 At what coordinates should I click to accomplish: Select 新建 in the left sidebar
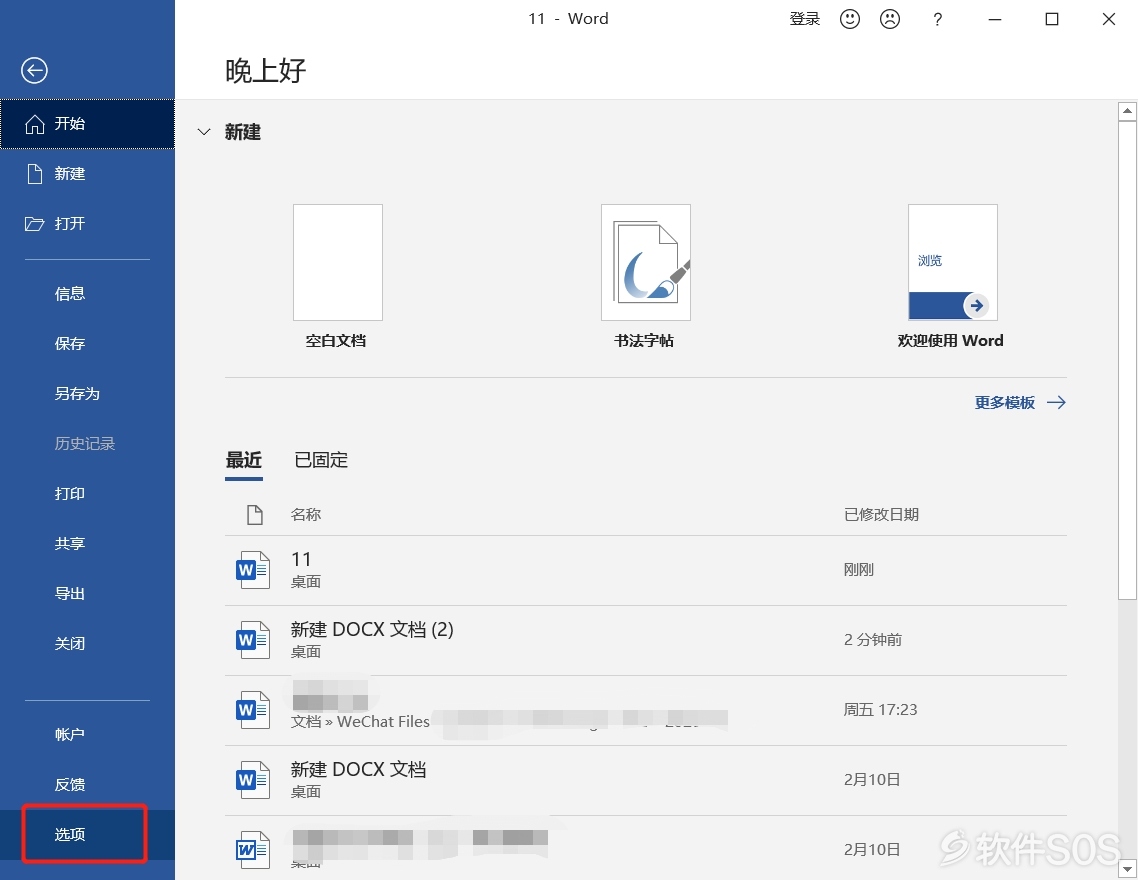tap(87, 174)
